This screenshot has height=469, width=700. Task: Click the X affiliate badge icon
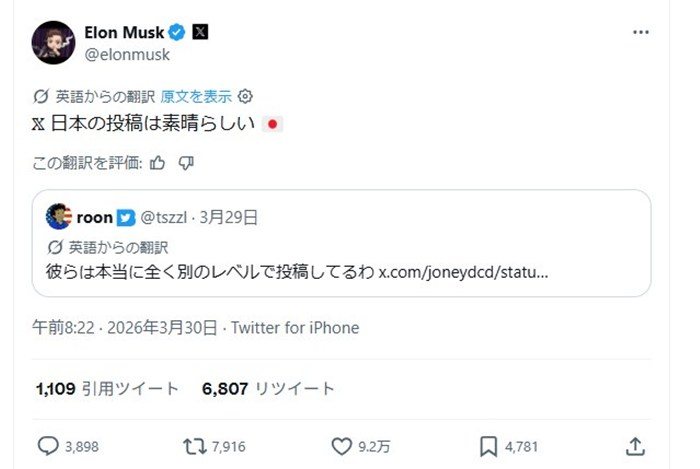pos(200,32)
